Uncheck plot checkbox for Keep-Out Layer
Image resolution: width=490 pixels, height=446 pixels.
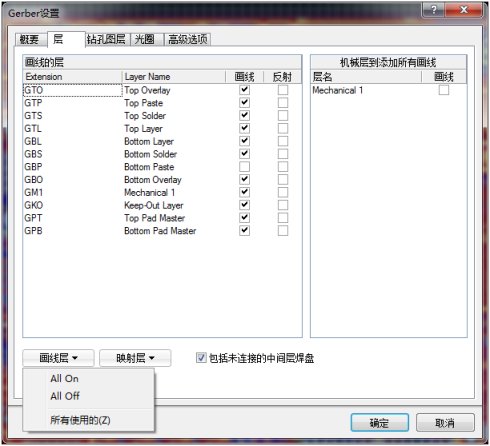coord(244,205)
